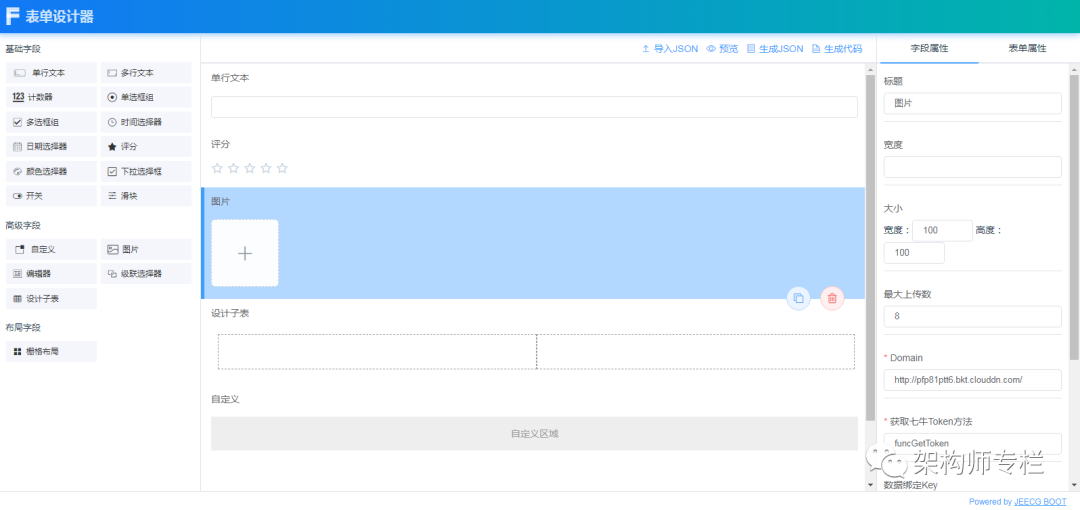This screenshot has width=1080, height=510.
Task: Click the size 宽度 input showing 100
Action: (x=942, y=231)
